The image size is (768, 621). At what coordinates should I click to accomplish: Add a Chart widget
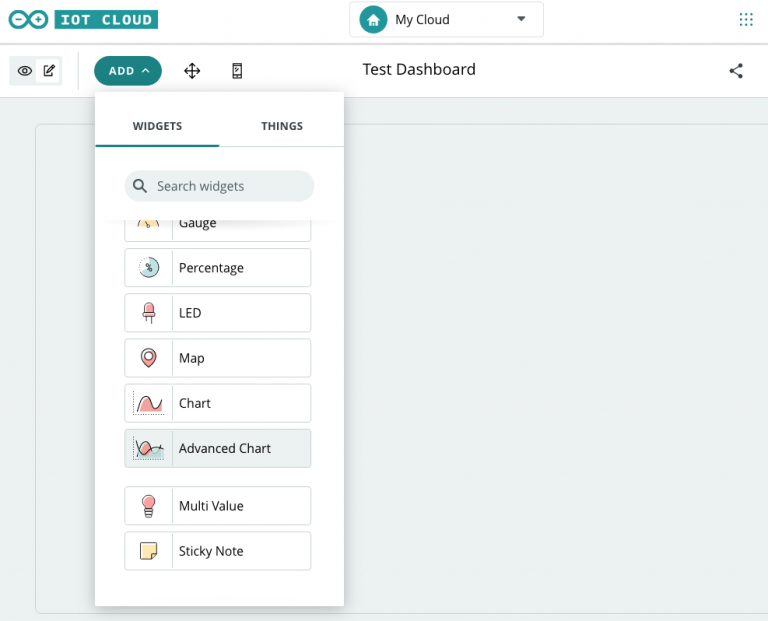(x=217, y=403)
